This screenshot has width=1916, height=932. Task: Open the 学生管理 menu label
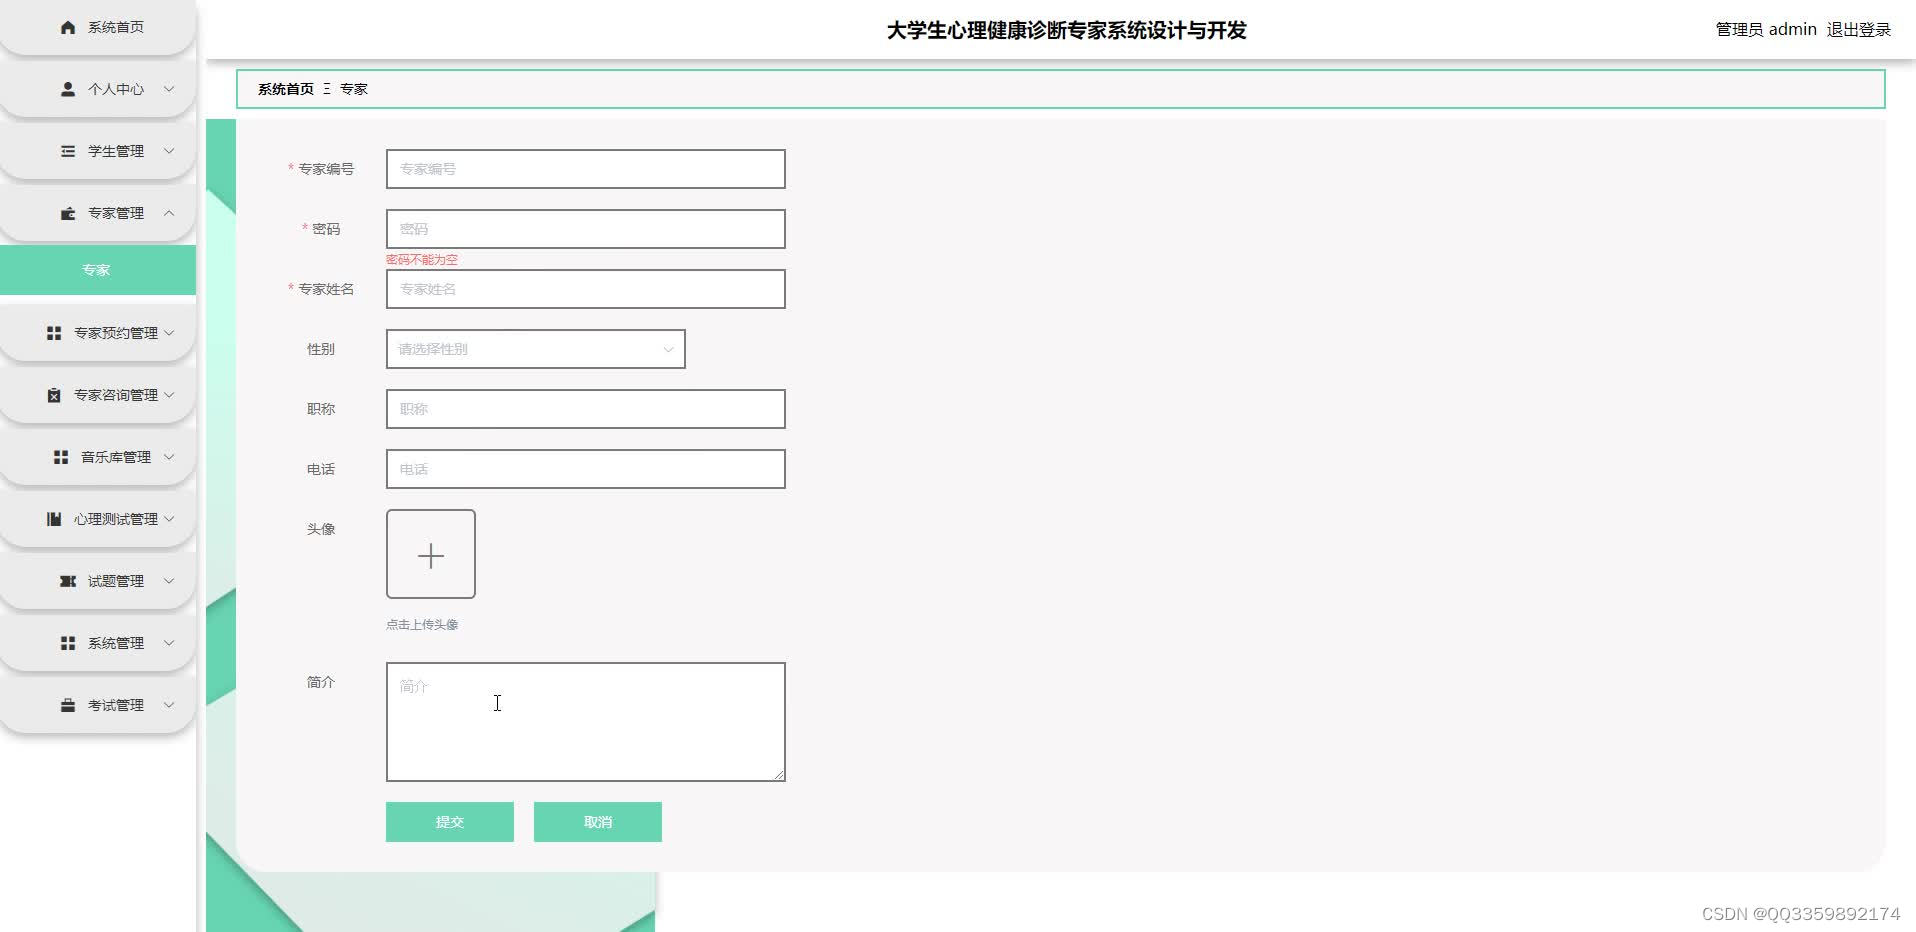[116, 151]
